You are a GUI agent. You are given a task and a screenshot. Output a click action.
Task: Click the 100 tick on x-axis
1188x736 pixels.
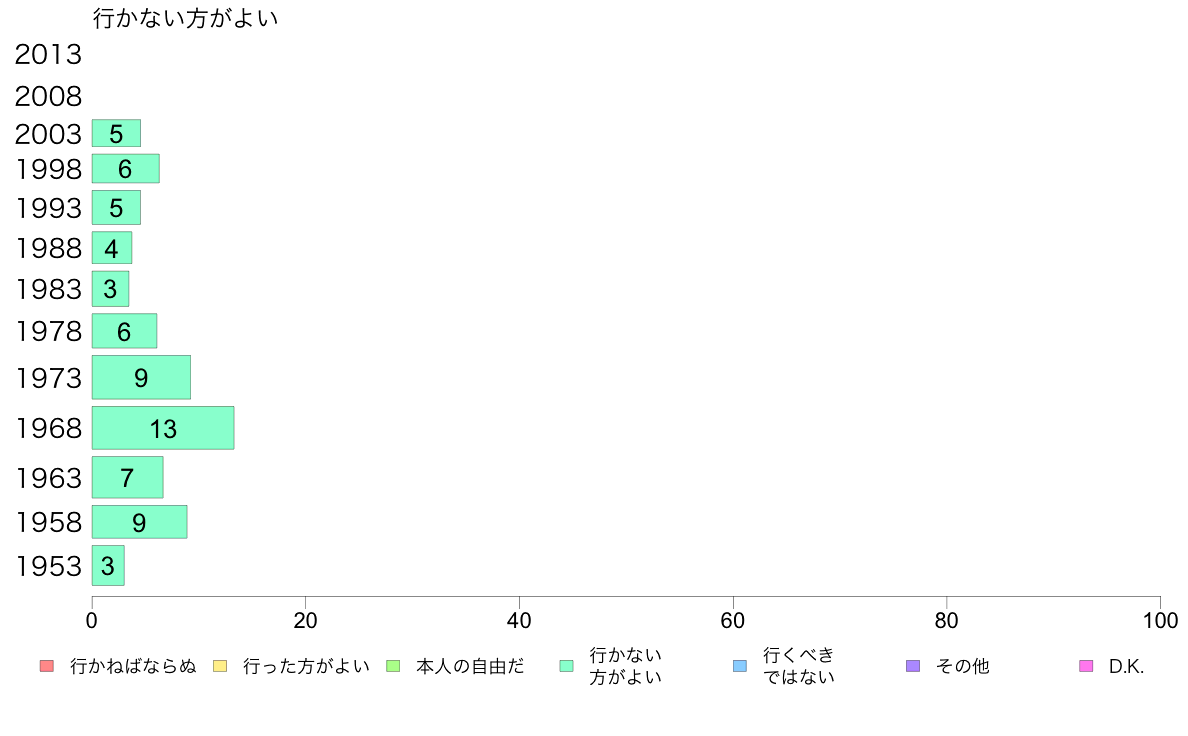click(x=1160, y=621)
